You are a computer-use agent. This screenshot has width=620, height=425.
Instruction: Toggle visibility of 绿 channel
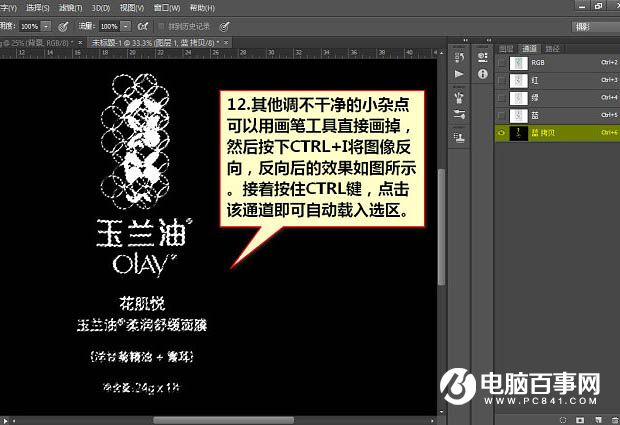point(501,98)
